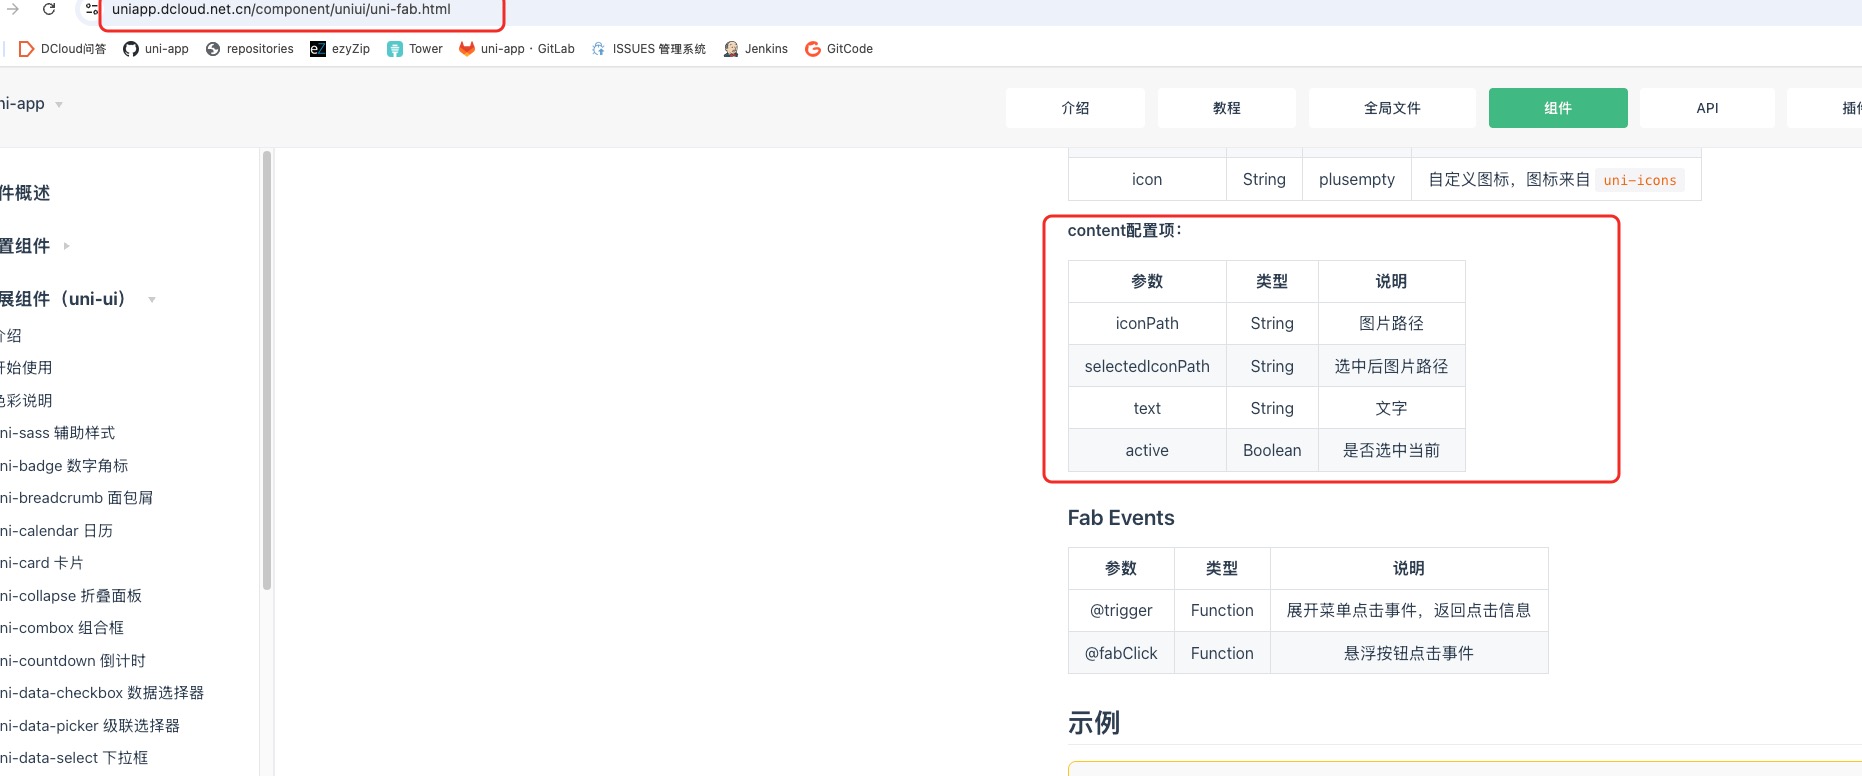Select the 全局文件 navigation tab
1862x776 pixels.
coord(1391,108)
